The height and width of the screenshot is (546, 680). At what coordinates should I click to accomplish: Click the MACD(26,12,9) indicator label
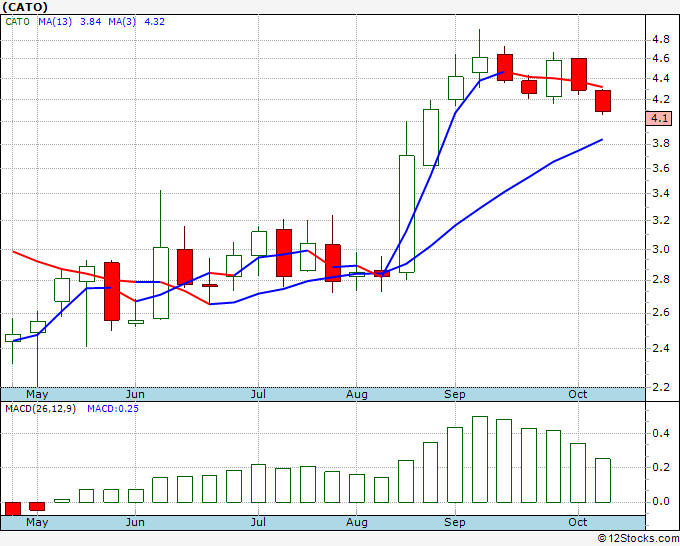pyautogui.click(x=40, y=409)
